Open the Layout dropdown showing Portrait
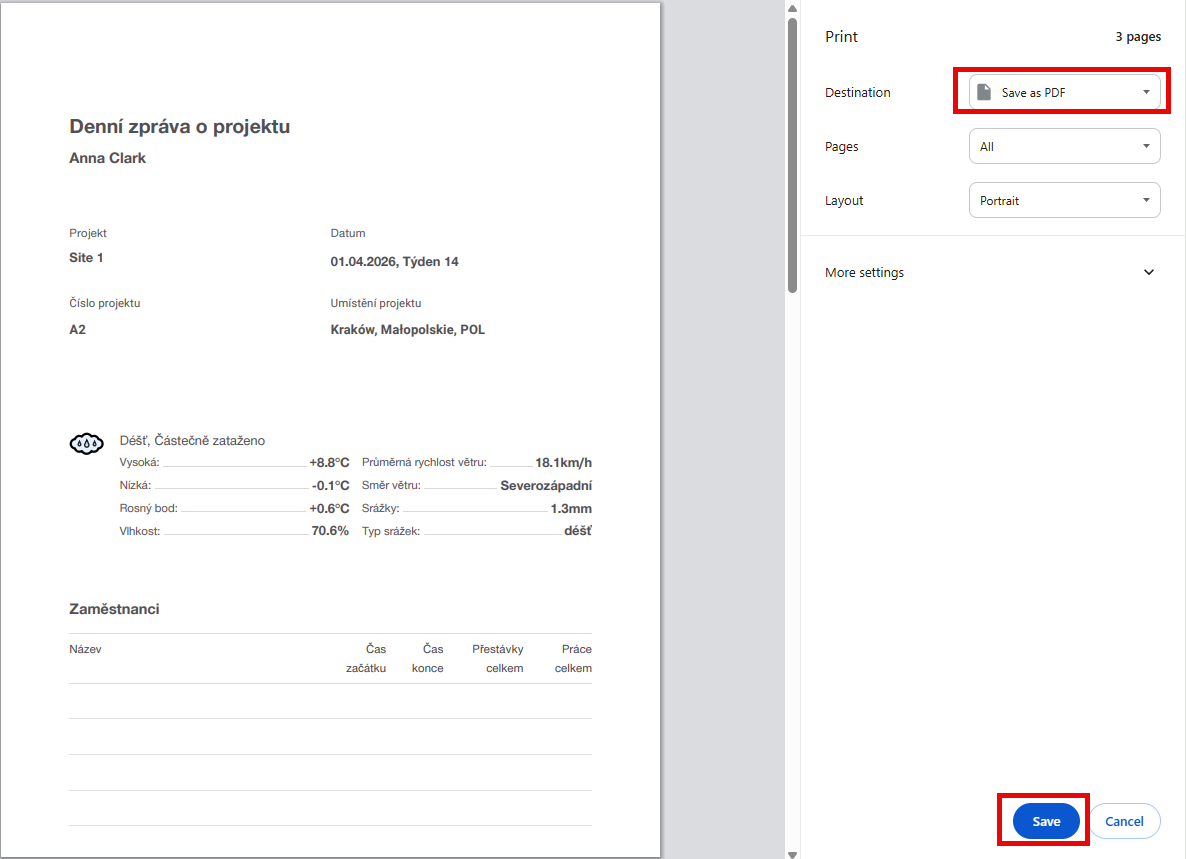 click(x=1064, y=200)
